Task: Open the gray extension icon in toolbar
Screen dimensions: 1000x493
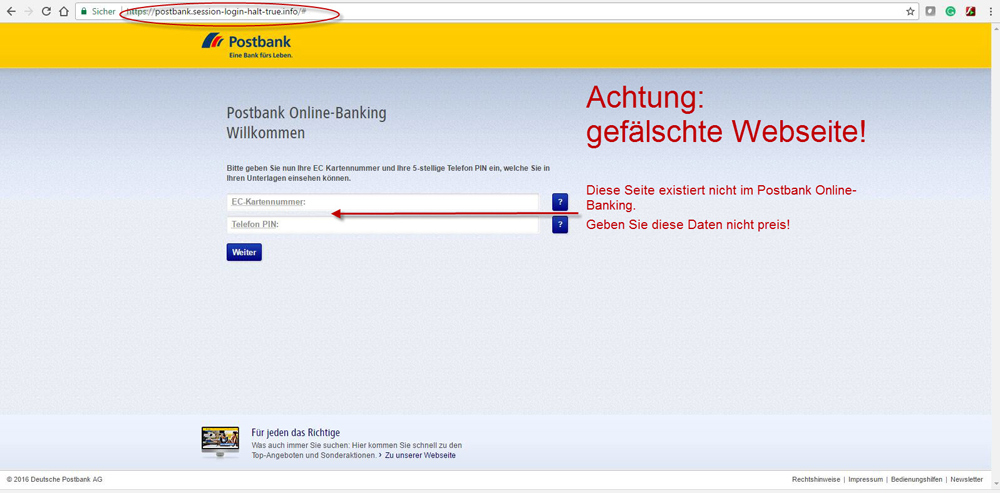Action: pyautogui.click(x=930, y=11)
